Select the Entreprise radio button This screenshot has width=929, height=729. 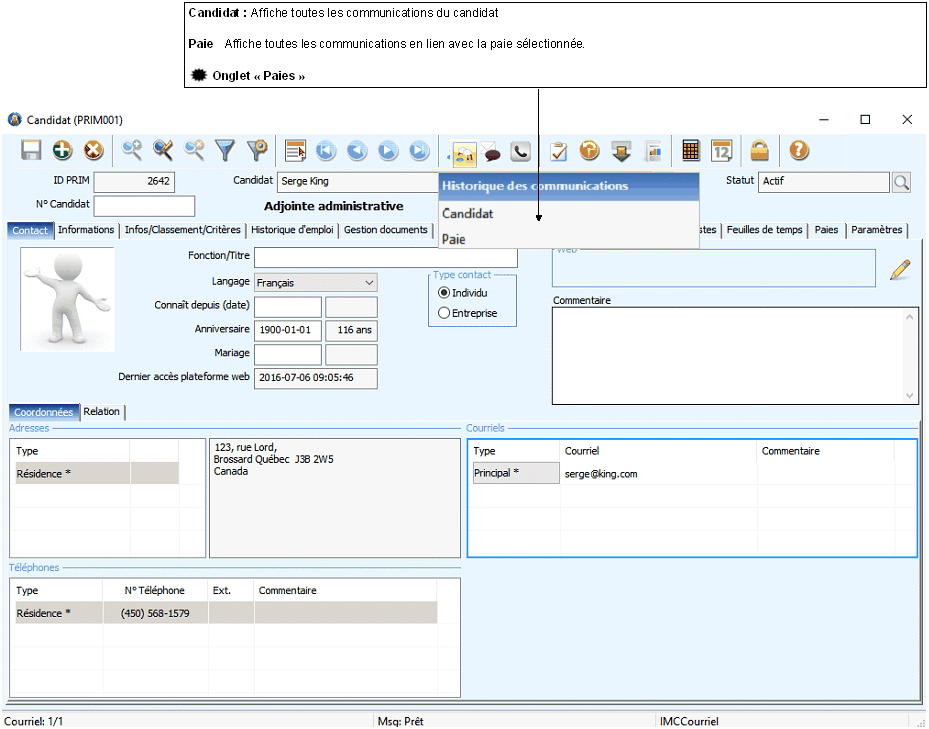pos(444,313)
